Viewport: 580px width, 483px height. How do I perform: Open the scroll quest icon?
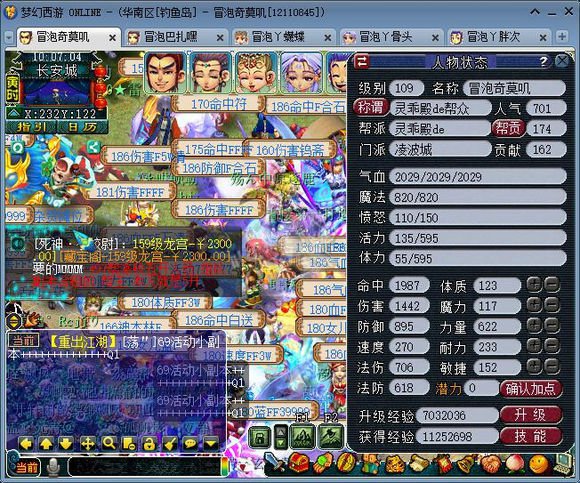coord(419,464)
